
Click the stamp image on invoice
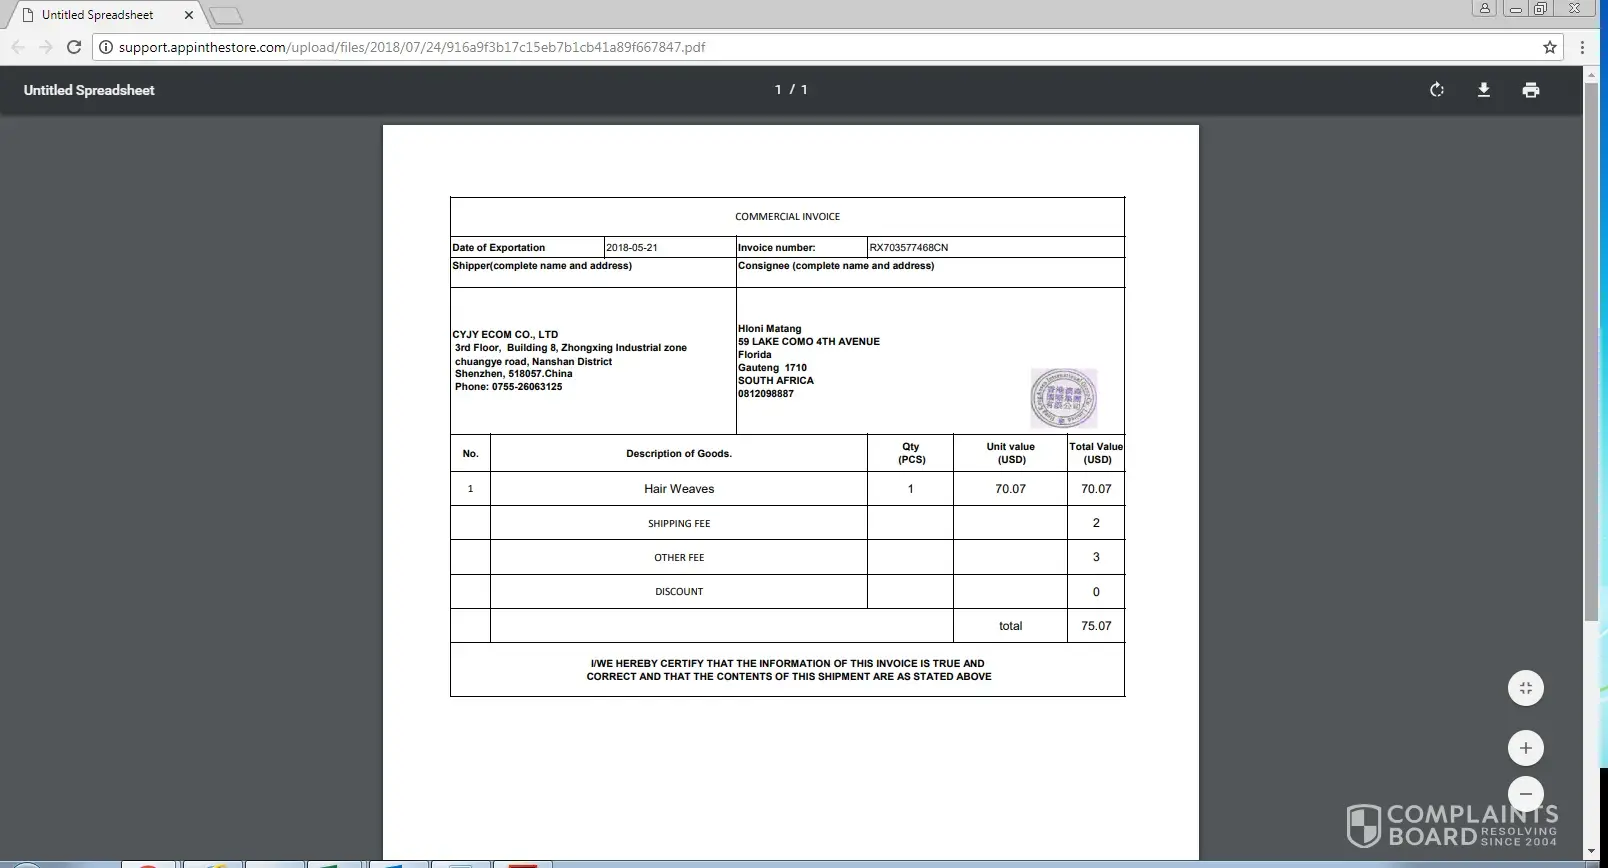coord(1064,398)
